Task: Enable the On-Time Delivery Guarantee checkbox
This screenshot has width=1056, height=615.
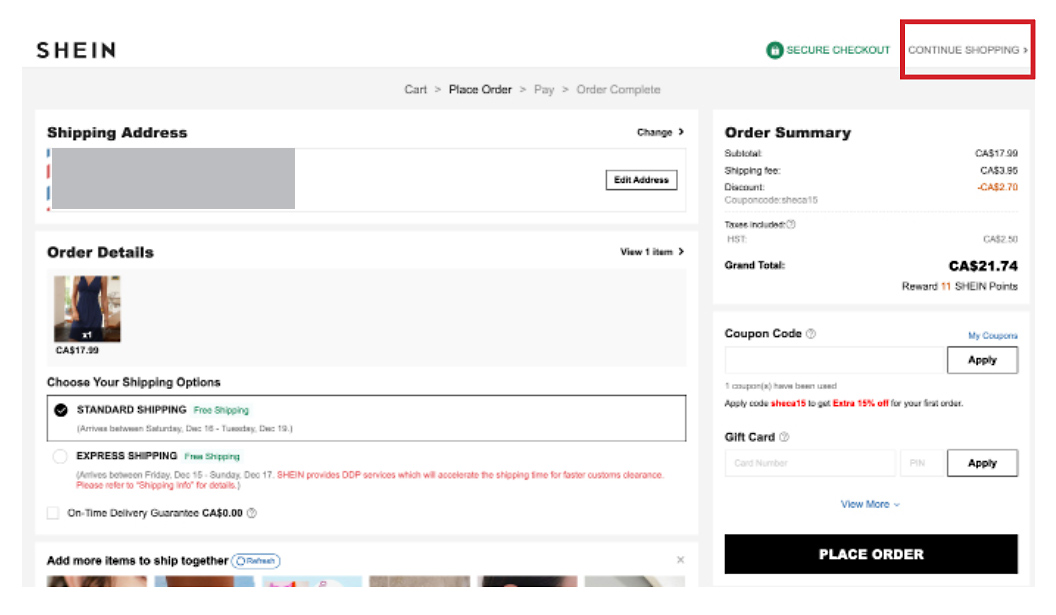Action: [x=53, y=513]
